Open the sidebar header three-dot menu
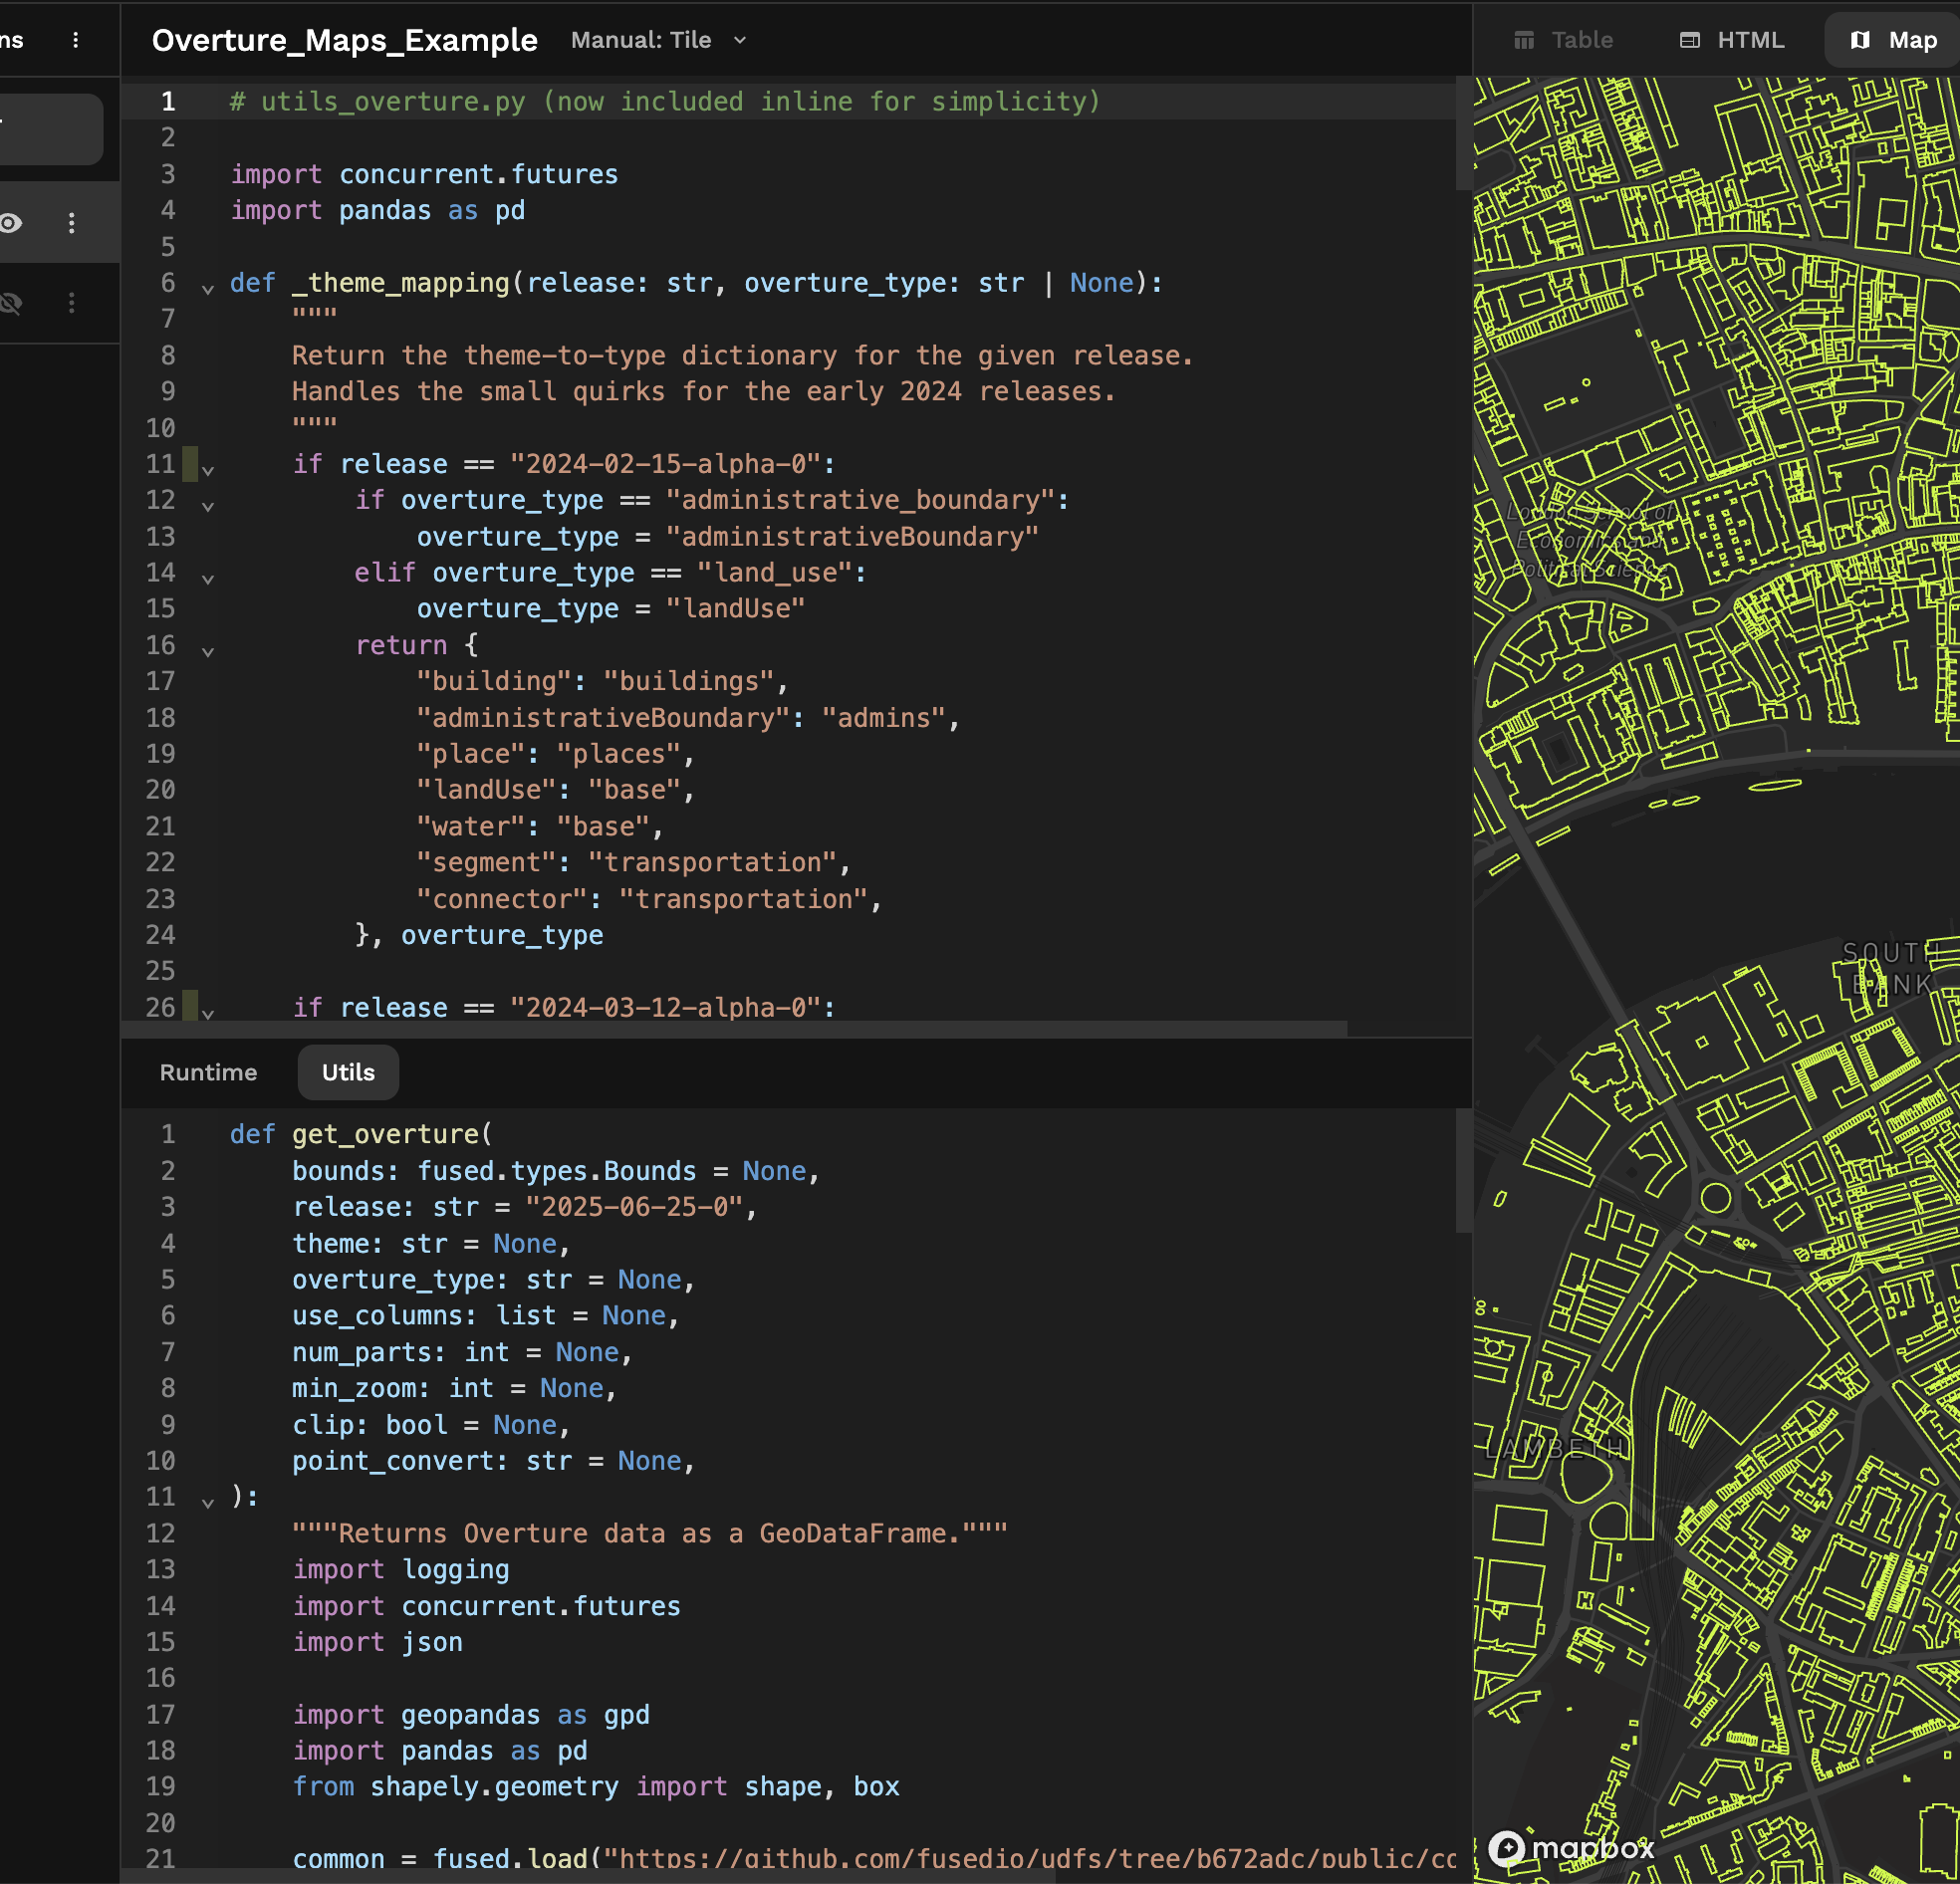The image size is (1960, 1884). point(75,40)
